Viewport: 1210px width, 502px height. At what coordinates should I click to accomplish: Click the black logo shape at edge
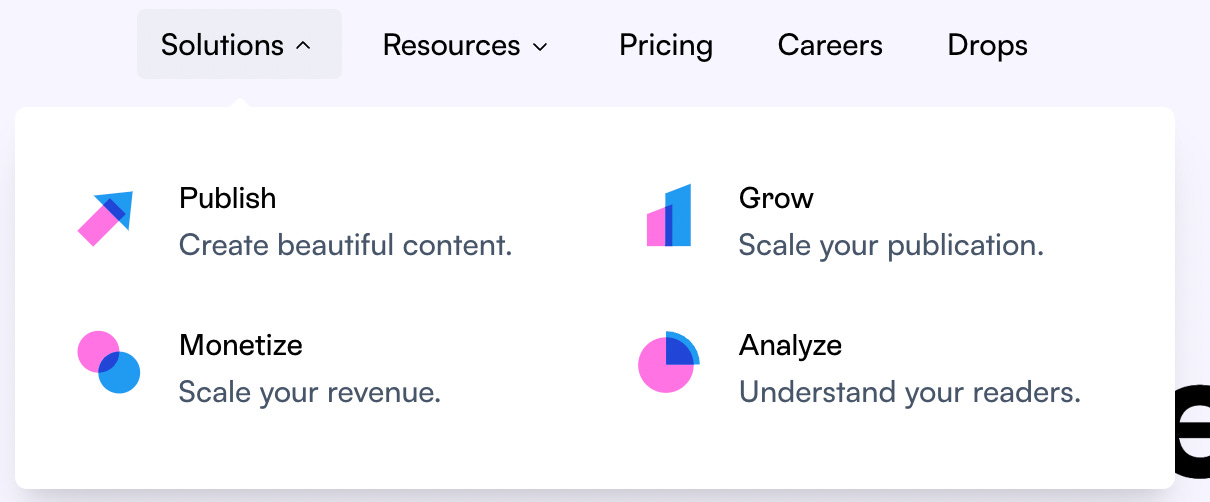click(x=1192, y=429)
